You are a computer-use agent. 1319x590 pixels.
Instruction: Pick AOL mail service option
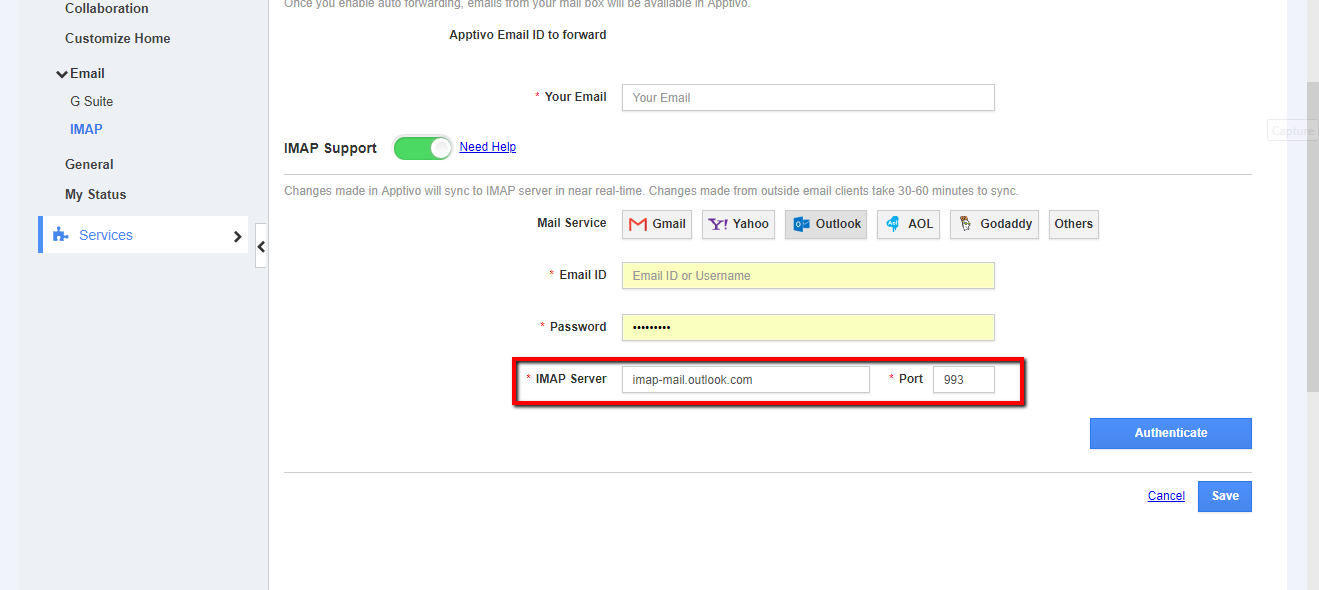coord(908,224)
